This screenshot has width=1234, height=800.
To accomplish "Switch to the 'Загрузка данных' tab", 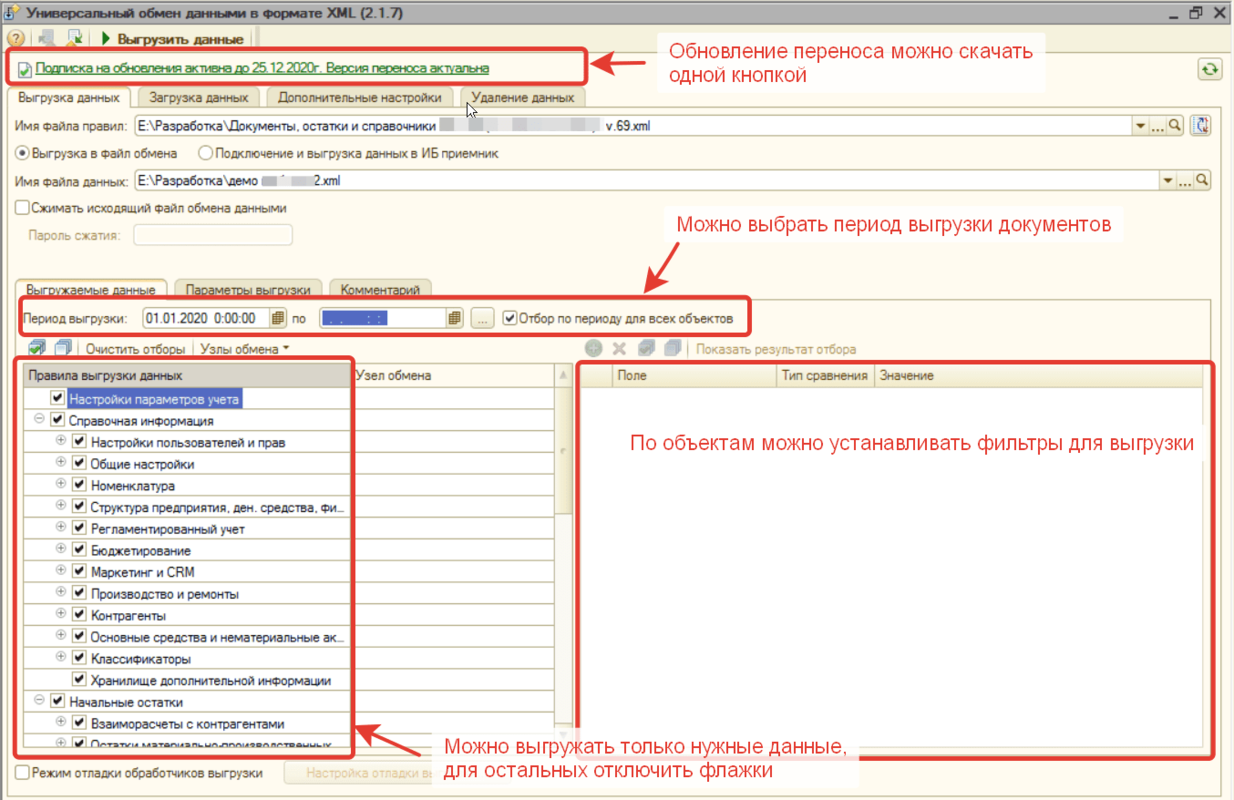I will [x=198, y=98].
